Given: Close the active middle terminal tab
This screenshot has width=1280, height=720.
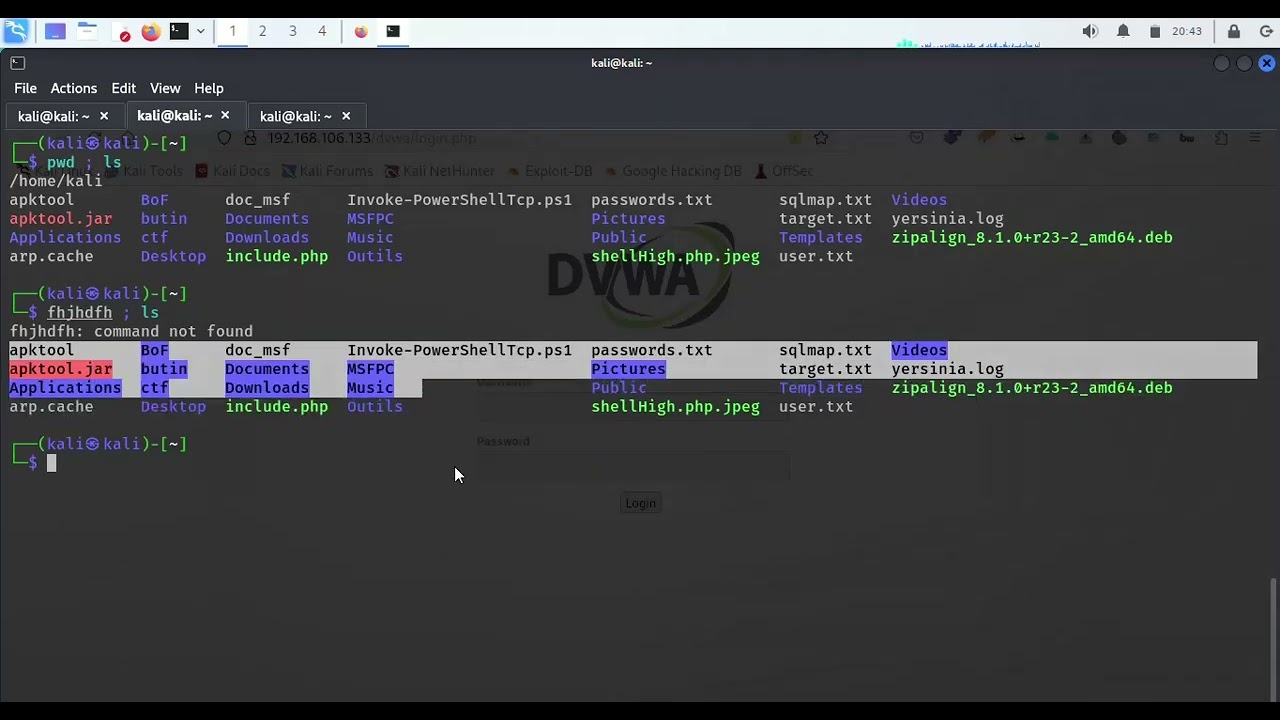Looking at the screenshot, I should click(225, 116).
